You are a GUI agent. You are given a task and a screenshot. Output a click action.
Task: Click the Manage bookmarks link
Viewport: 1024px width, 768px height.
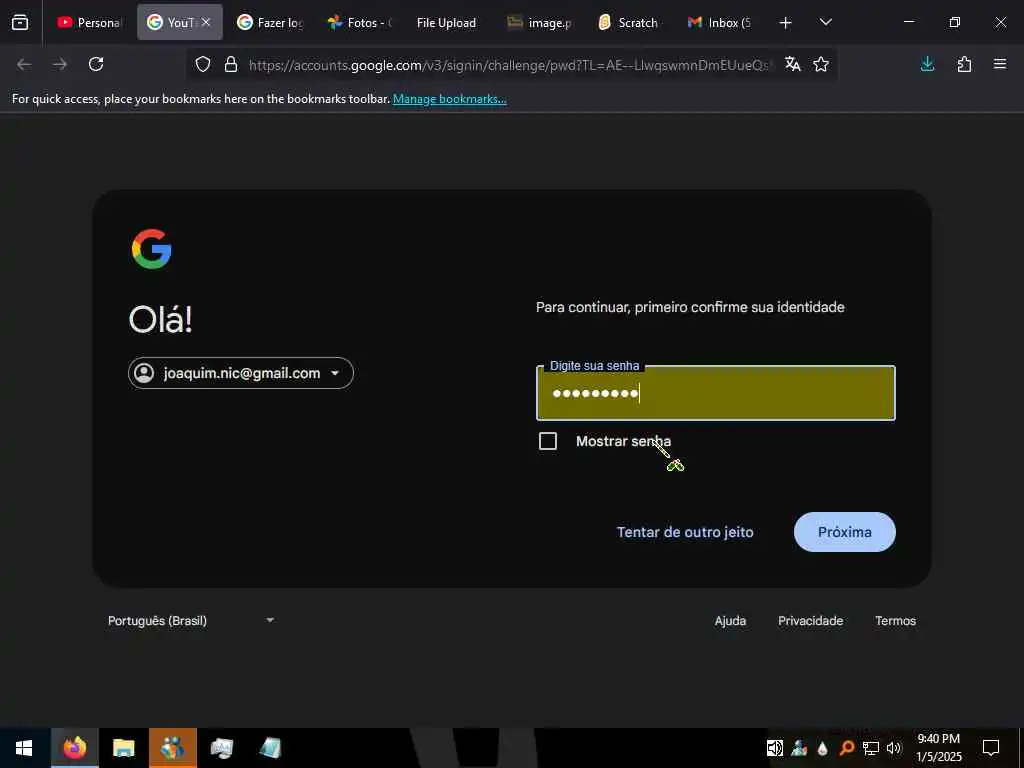click(x=449, y=99)
